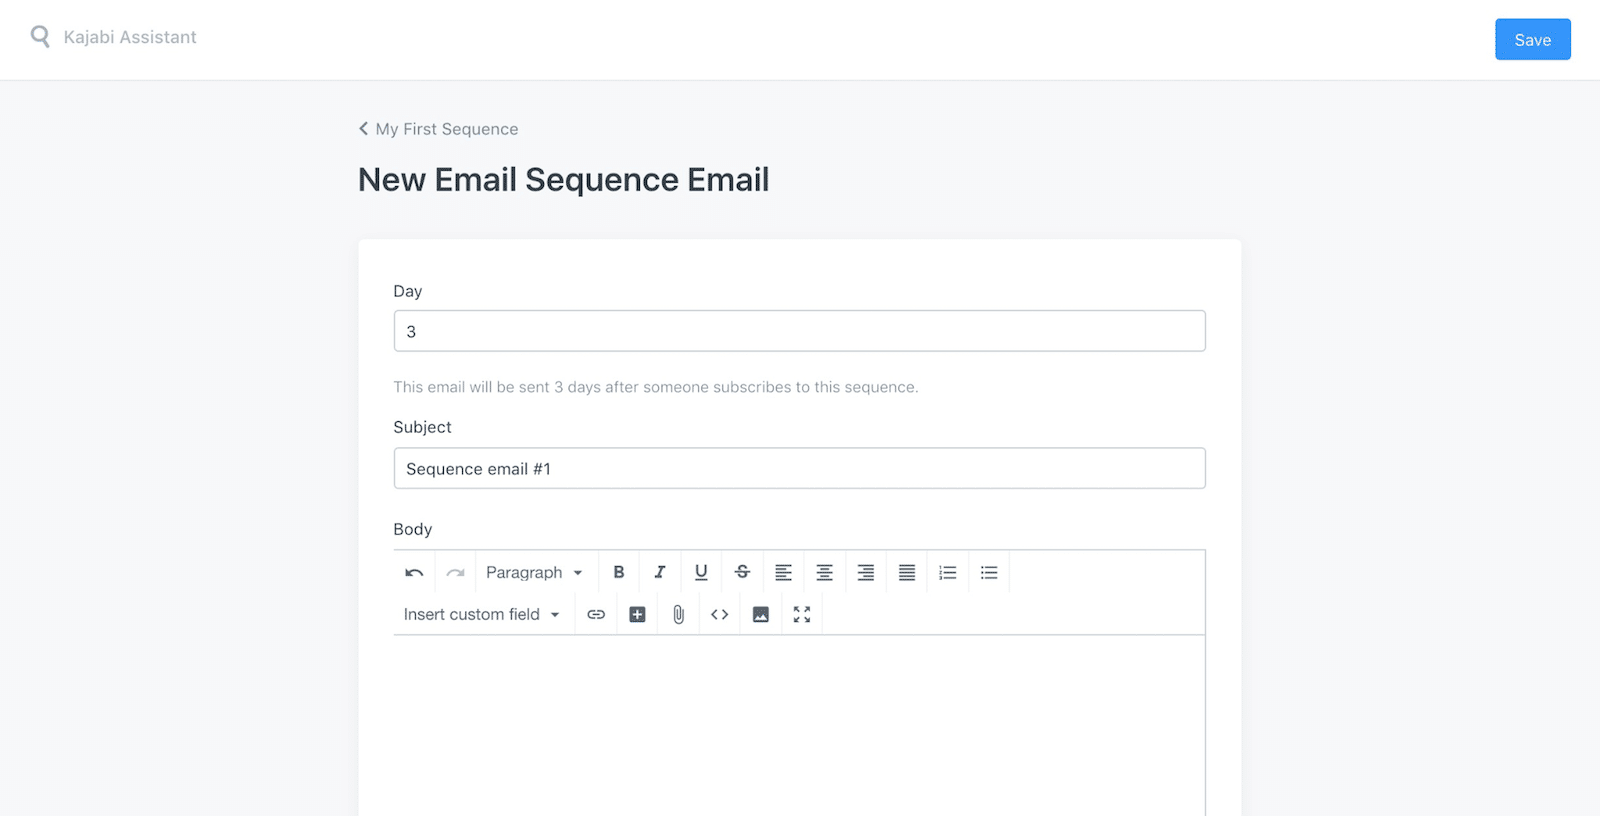Click the 'New Email Sequence Email' heading
Viewport: 1600px width, 816px height.
point(563,180)
